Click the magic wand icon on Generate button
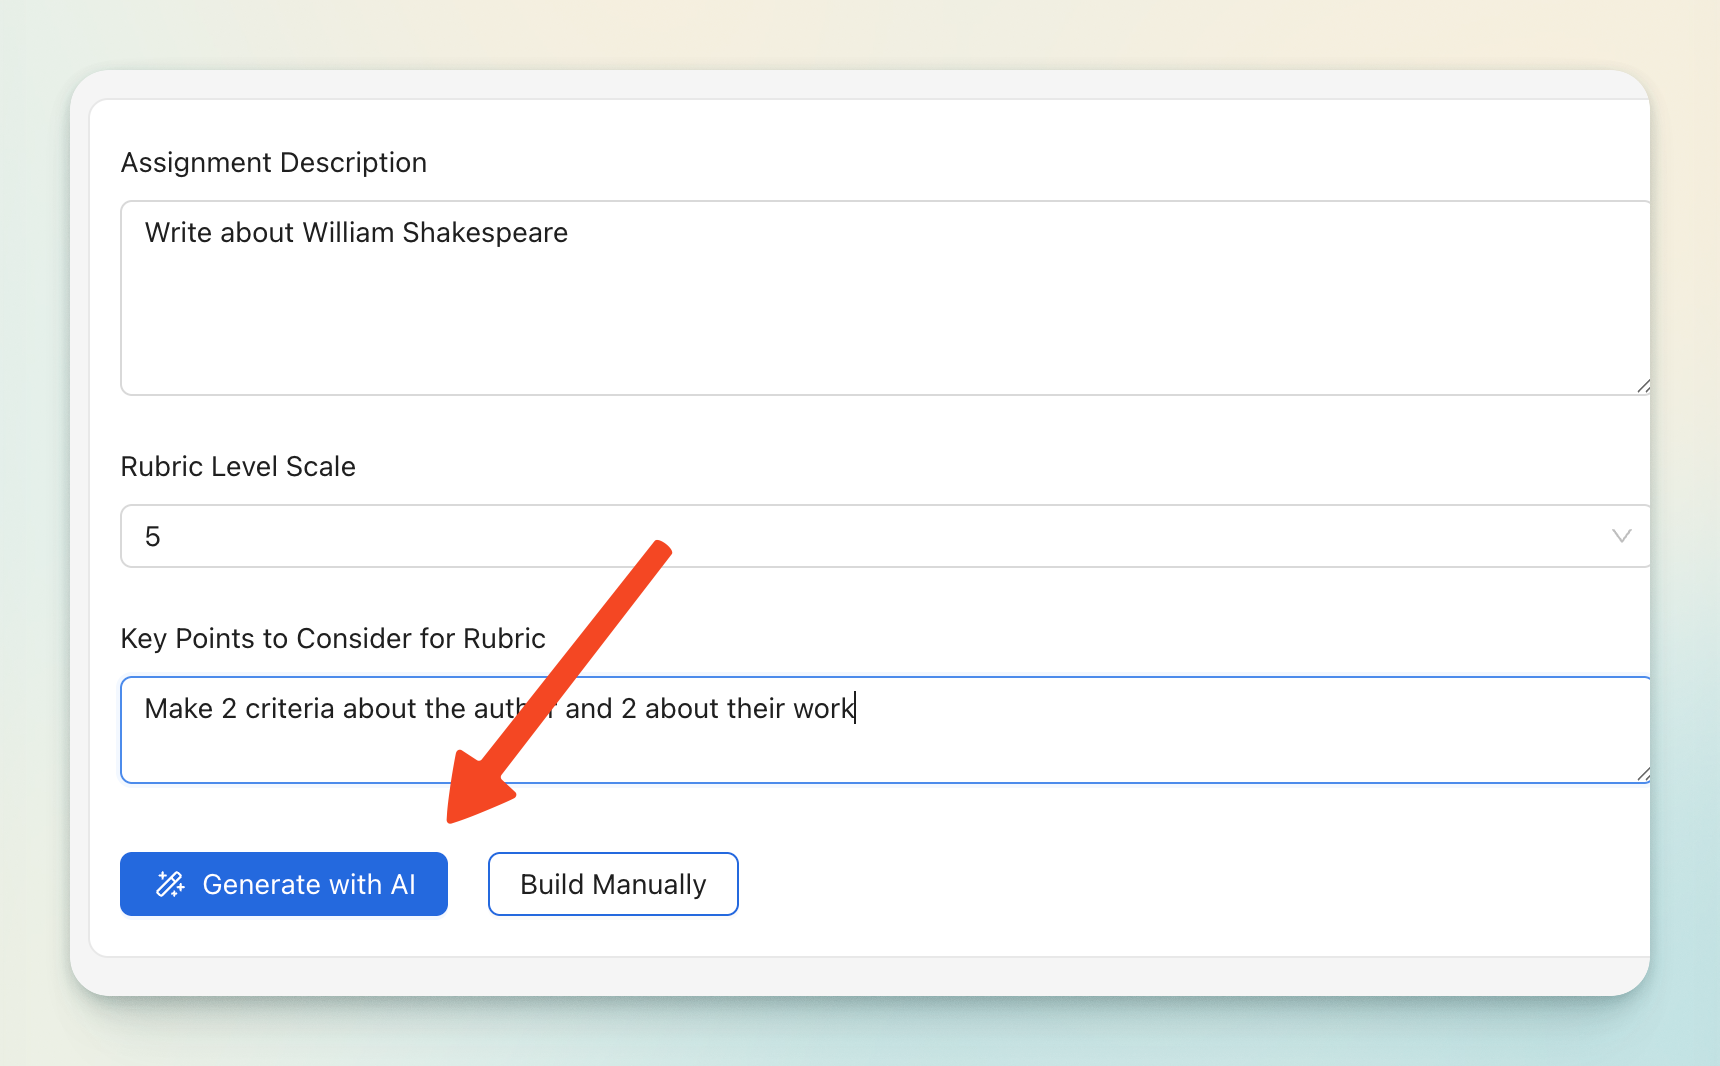The width and height of the screenshot is (1720, 1066). (x=170, y=884)
